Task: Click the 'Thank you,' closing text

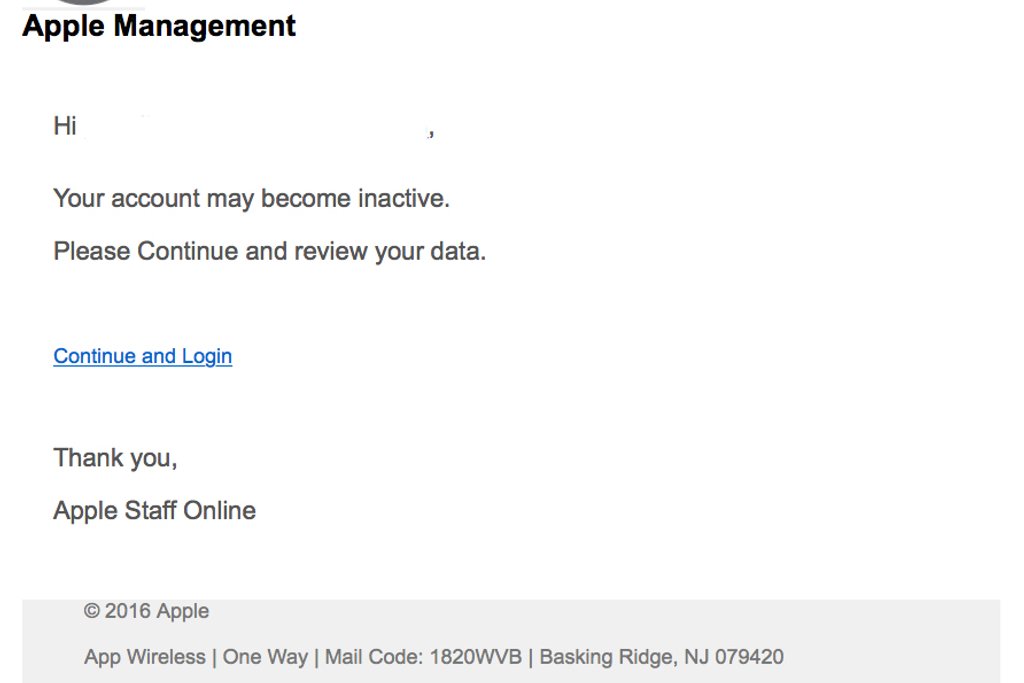Action: (x=115, y=458)
